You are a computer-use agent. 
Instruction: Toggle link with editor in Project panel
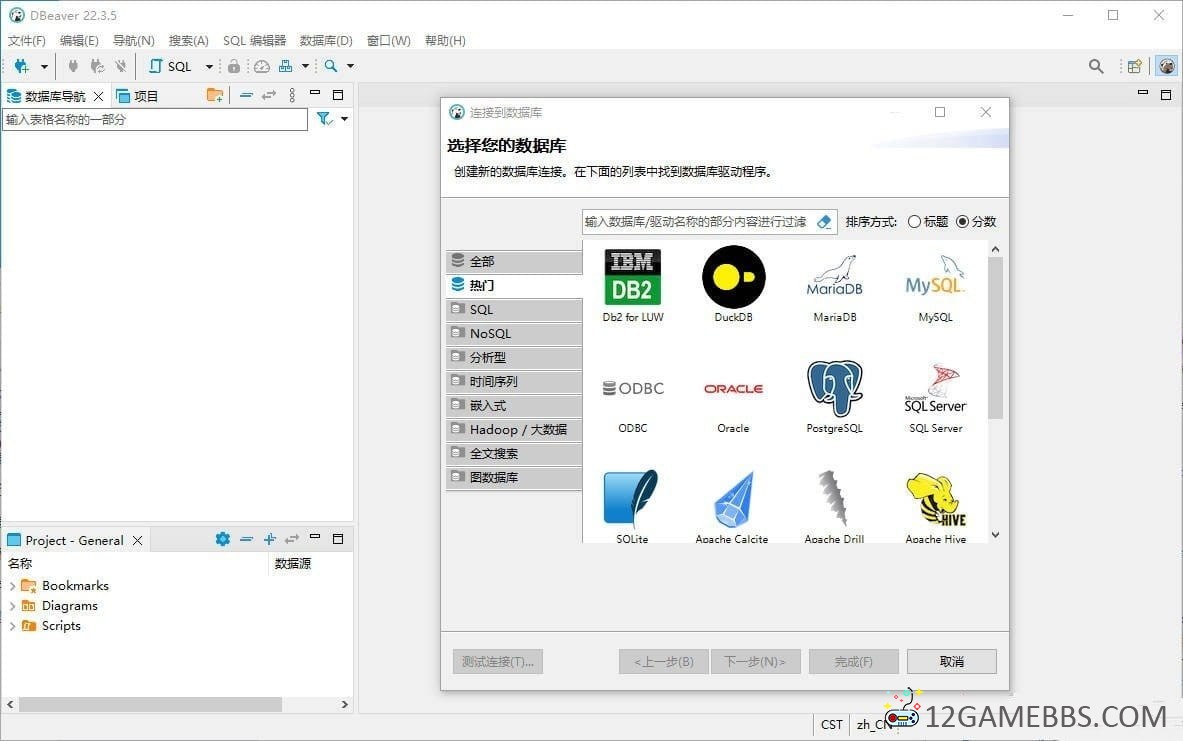(x=292, y=539)
